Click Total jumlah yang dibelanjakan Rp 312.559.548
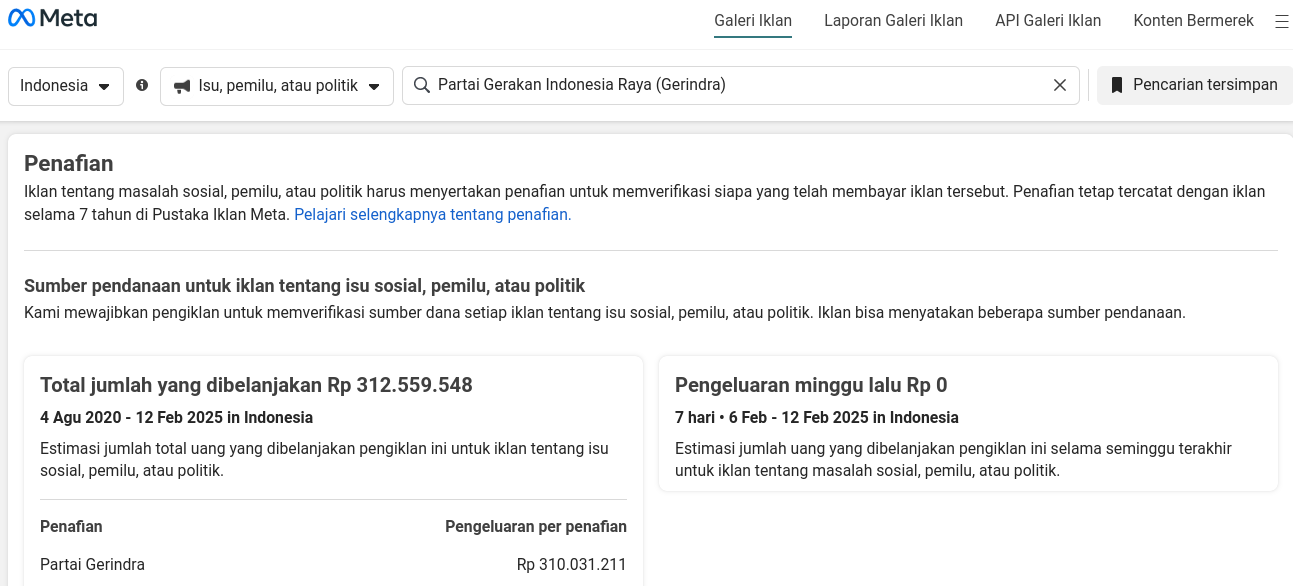 pos(256,385)
